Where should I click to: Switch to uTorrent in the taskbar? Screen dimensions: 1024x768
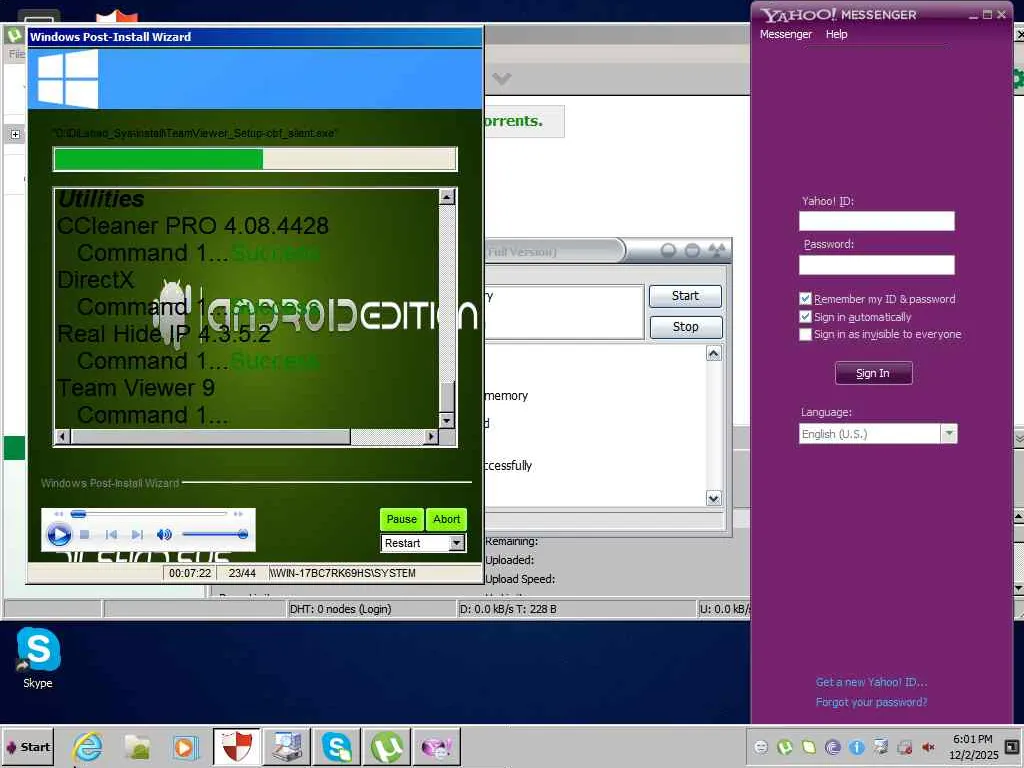(x=387, y=747)
